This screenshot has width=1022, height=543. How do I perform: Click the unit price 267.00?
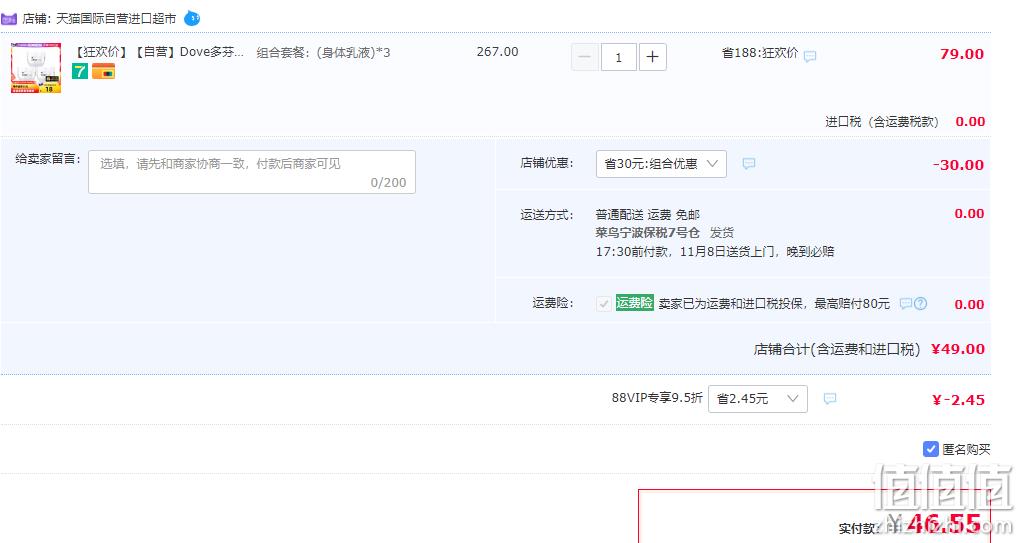[497, 51]
